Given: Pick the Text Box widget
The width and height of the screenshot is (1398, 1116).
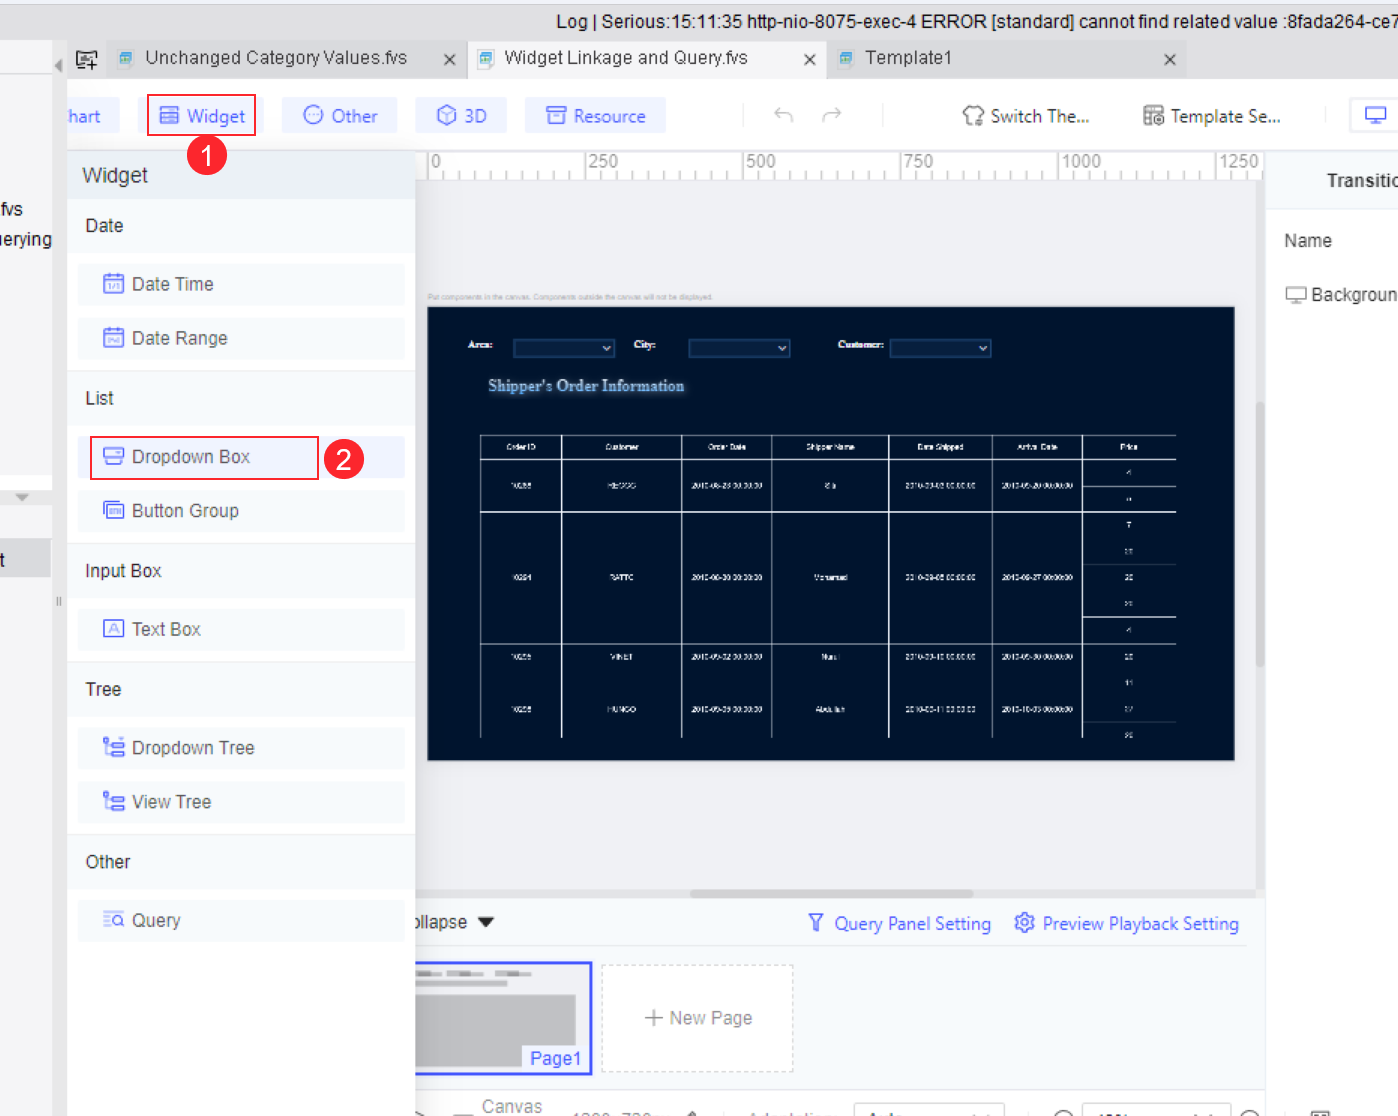Looking at the screenshot, I should [x=241, y=629].
